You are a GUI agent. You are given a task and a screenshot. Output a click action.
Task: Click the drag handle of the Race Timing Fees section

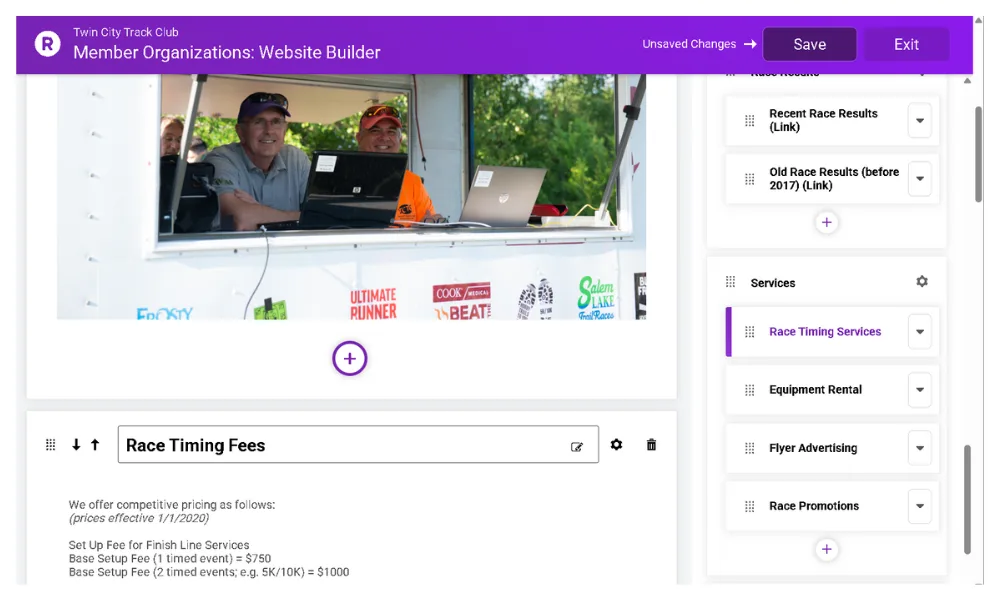coord(50,444)
